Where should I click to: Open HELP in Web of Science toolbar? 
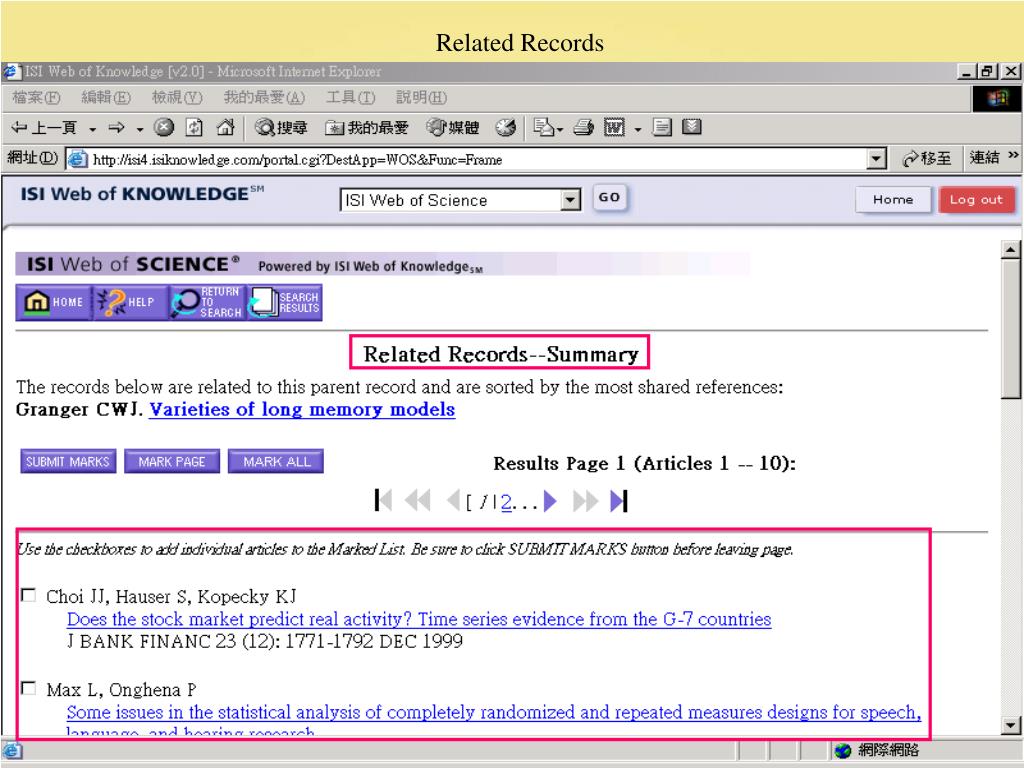pos(129,302)
